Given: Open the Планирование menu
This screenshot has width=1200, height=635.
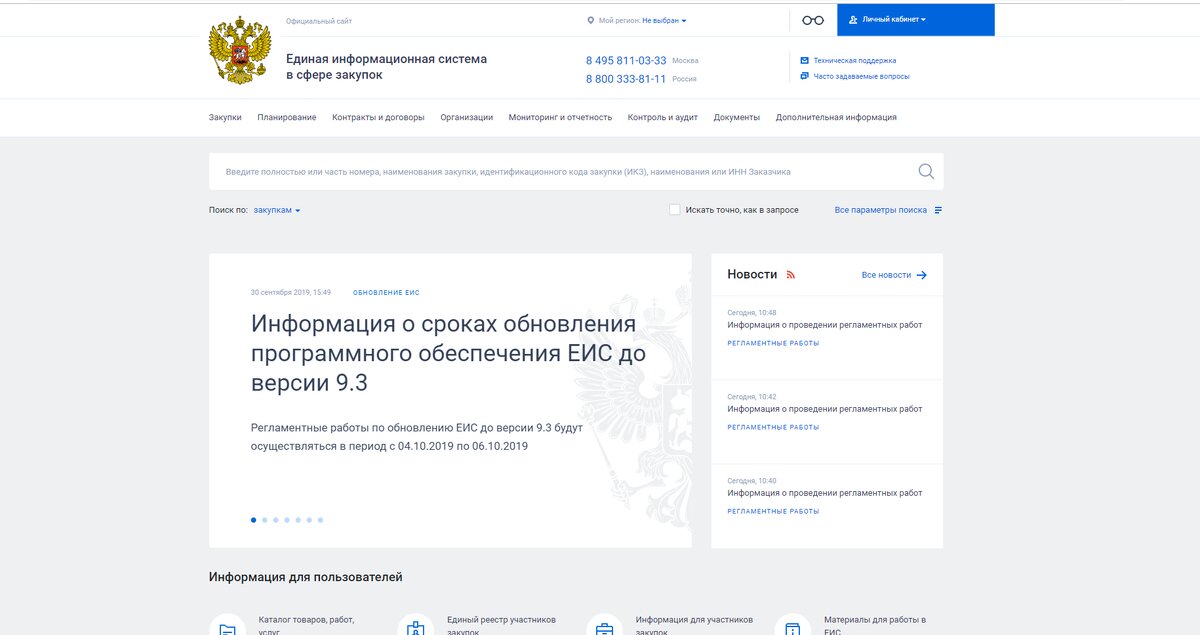Looking at the screenshot, I should tap(287, 117).
